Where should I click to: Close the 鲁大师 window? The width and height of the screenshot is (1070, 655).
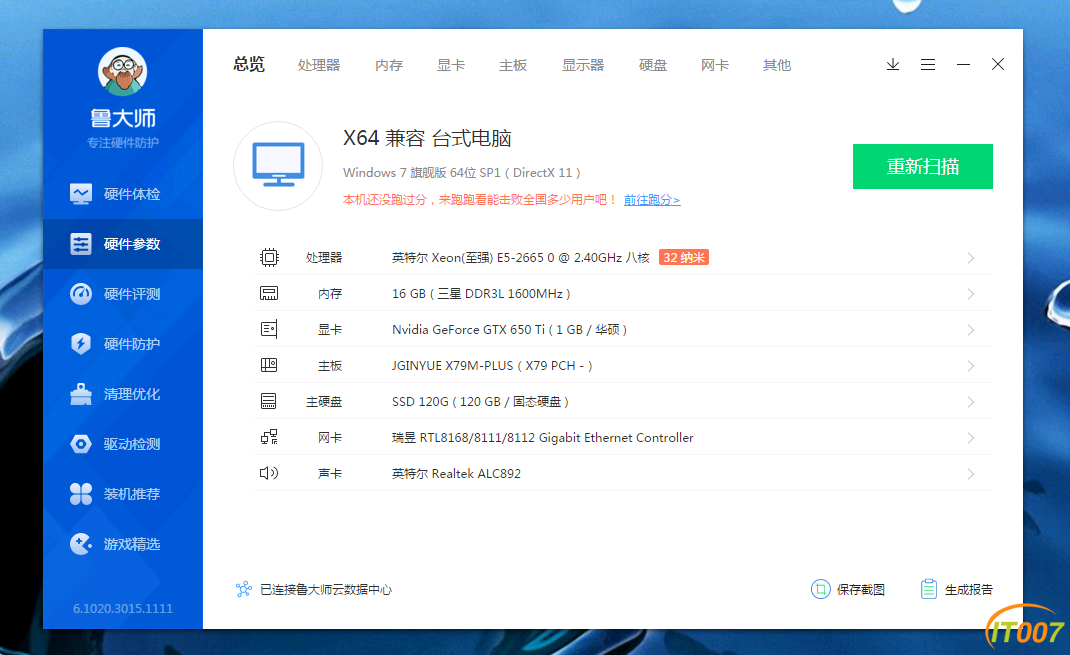click(998, 64)
